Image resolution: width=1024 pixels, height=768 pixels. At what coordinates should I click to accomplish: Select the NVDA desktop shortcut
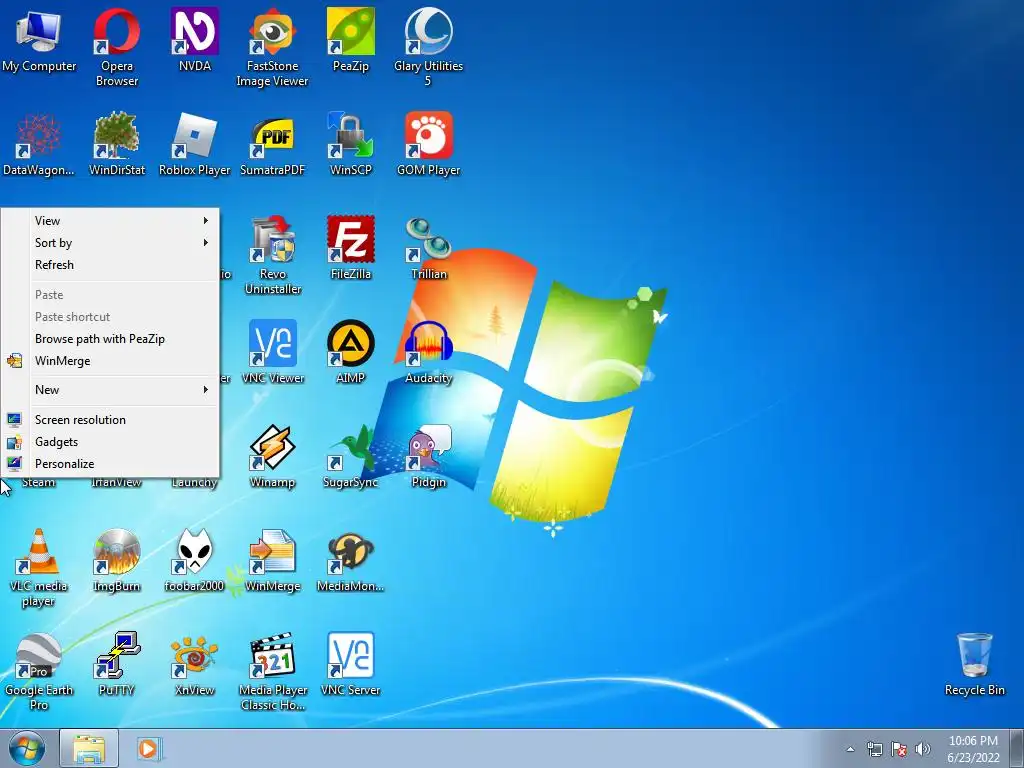(195, 39)
